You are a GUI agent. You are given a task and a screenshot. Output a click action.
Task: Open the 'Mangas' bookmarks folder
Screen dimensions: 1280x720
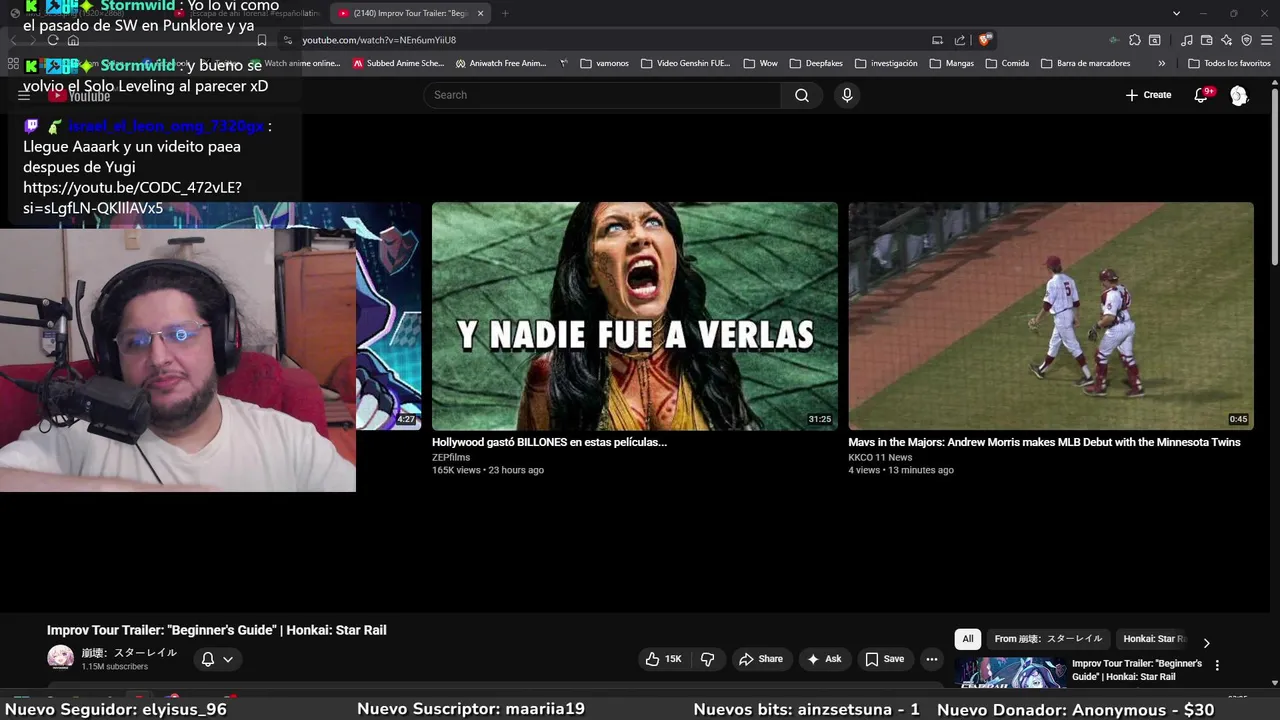tap(951, 63)
